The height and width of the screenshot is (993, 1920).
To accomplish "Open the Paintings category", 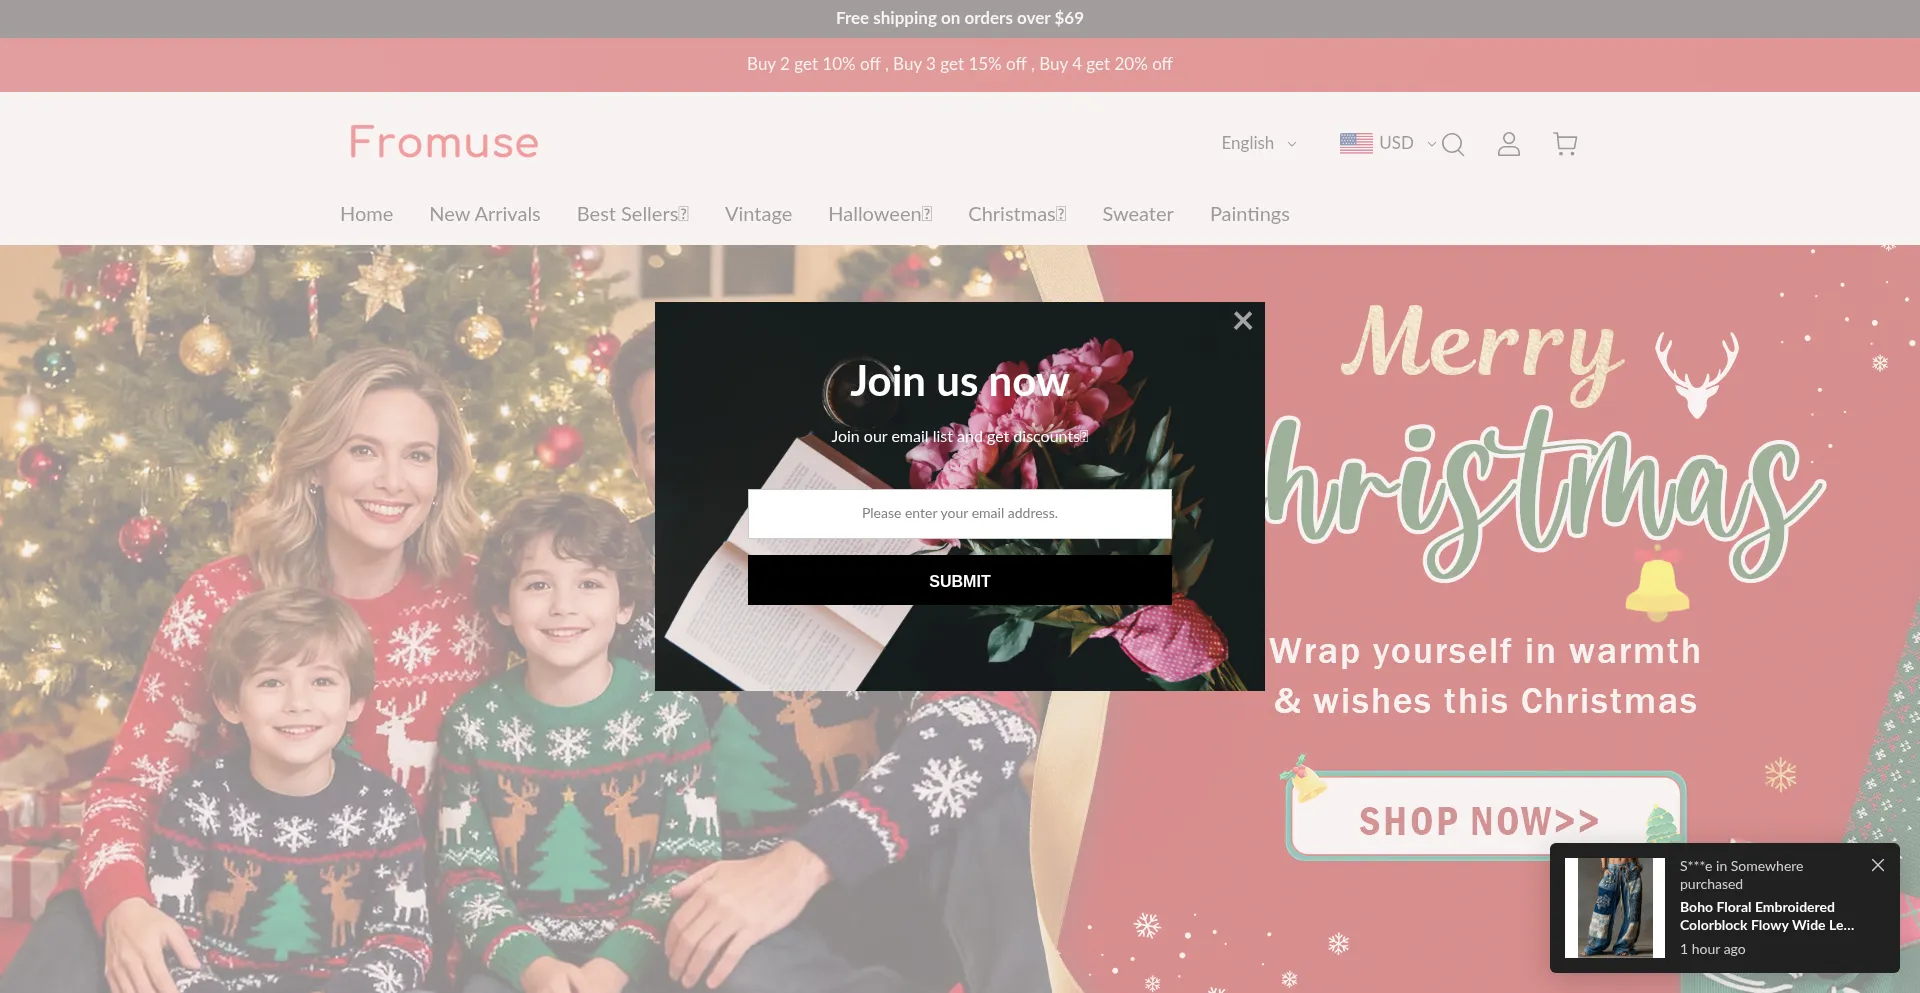I will 1250,214.
